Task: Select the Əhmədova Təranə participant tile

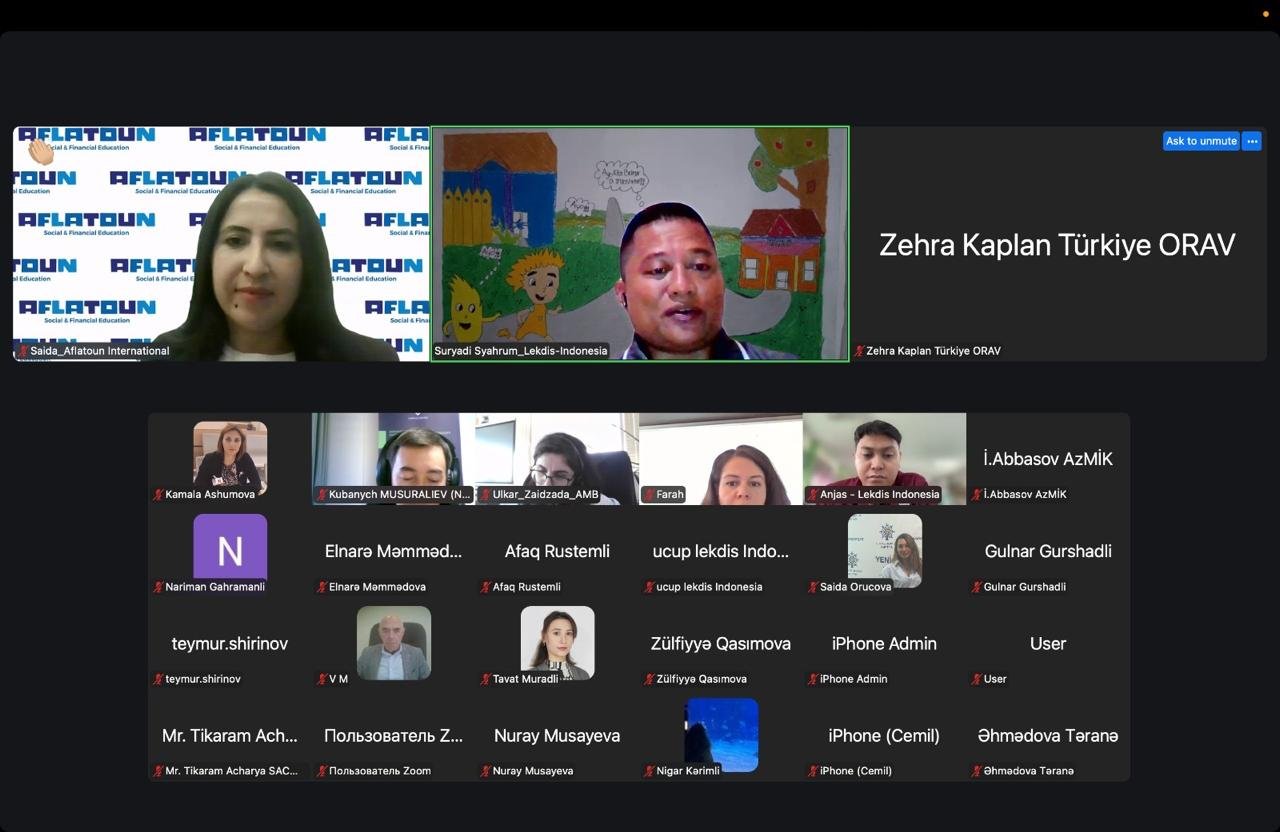Action: tap(1048, 741)
